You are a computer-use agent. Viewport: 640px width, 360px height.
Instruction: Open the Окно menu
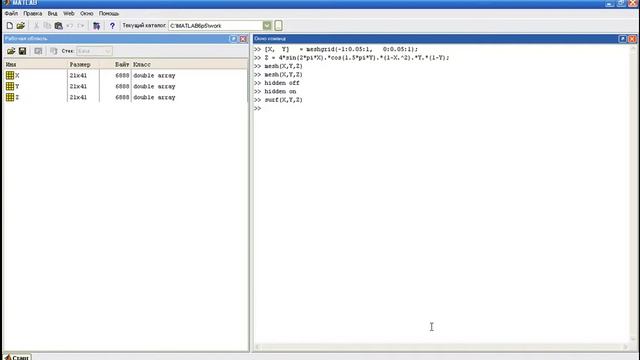pyautogui.click(x=87, y=13)
